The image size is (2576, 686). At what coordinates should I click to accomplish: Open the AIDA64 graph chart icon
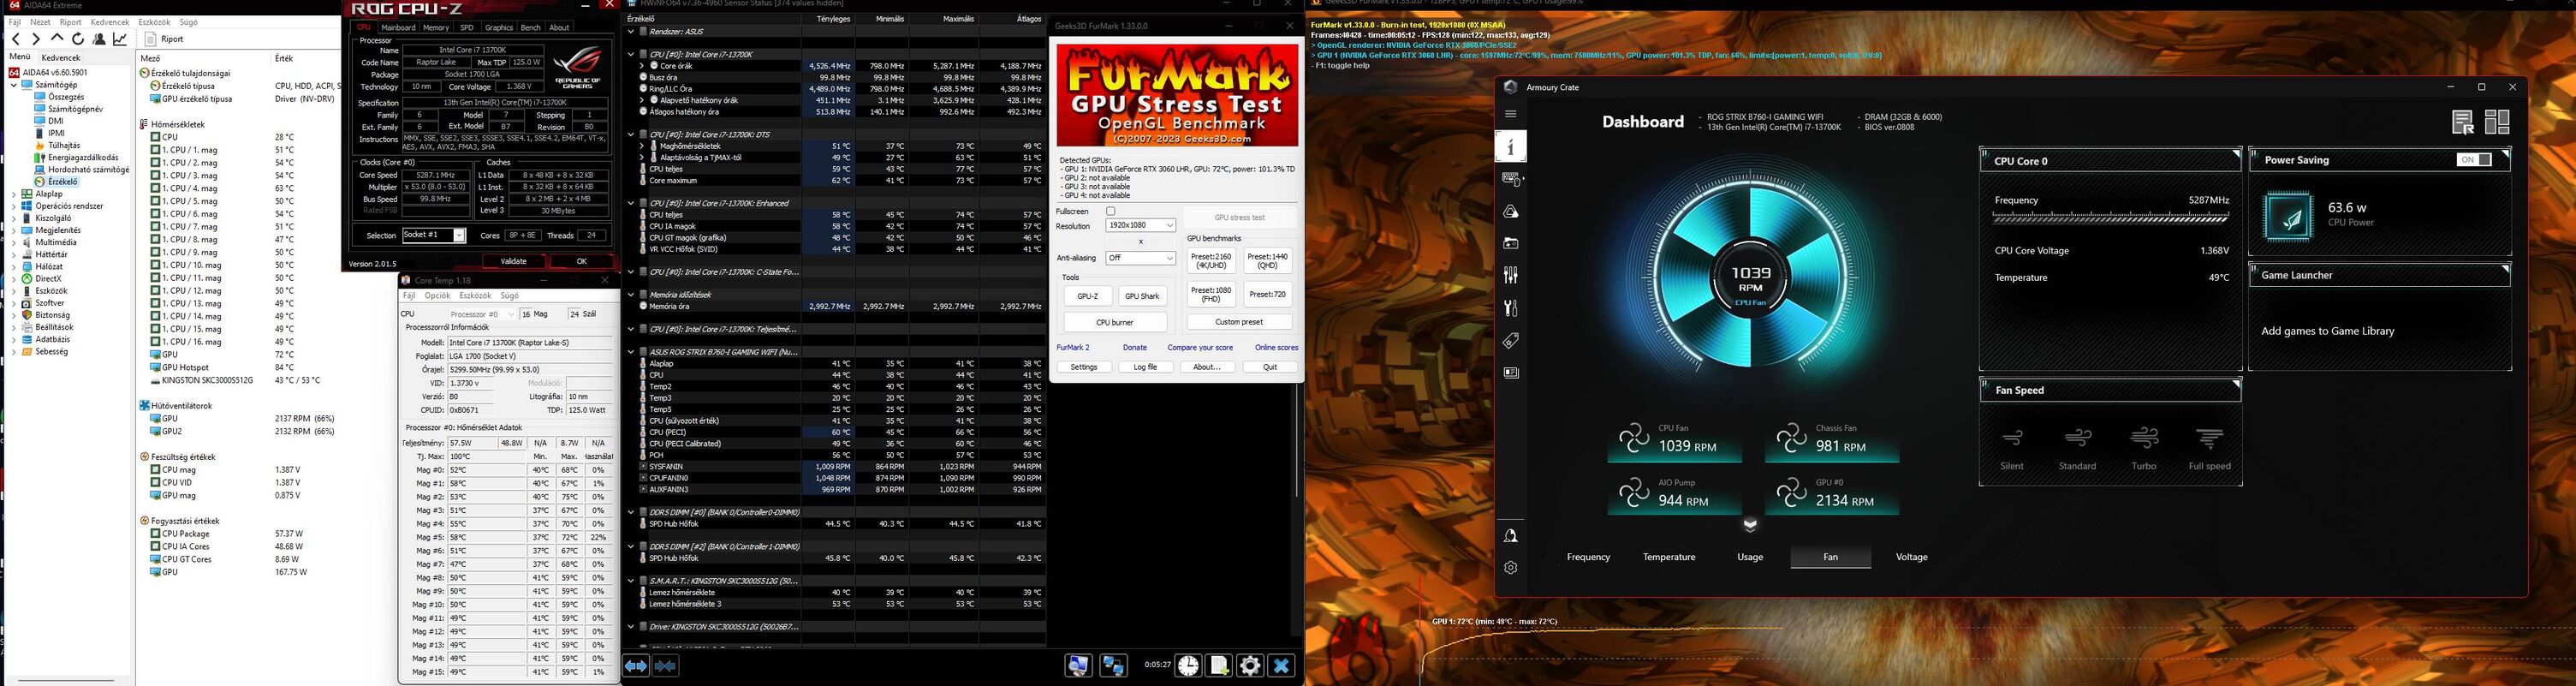[120, 39]
